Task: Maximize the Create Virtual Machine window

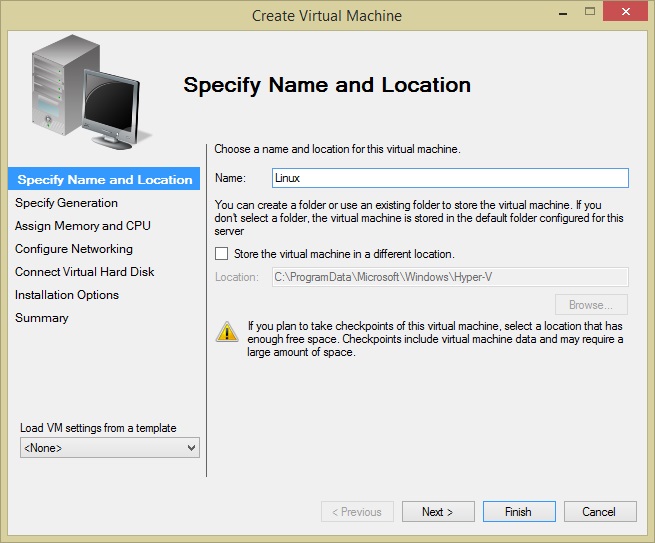Action: (590, 12)
